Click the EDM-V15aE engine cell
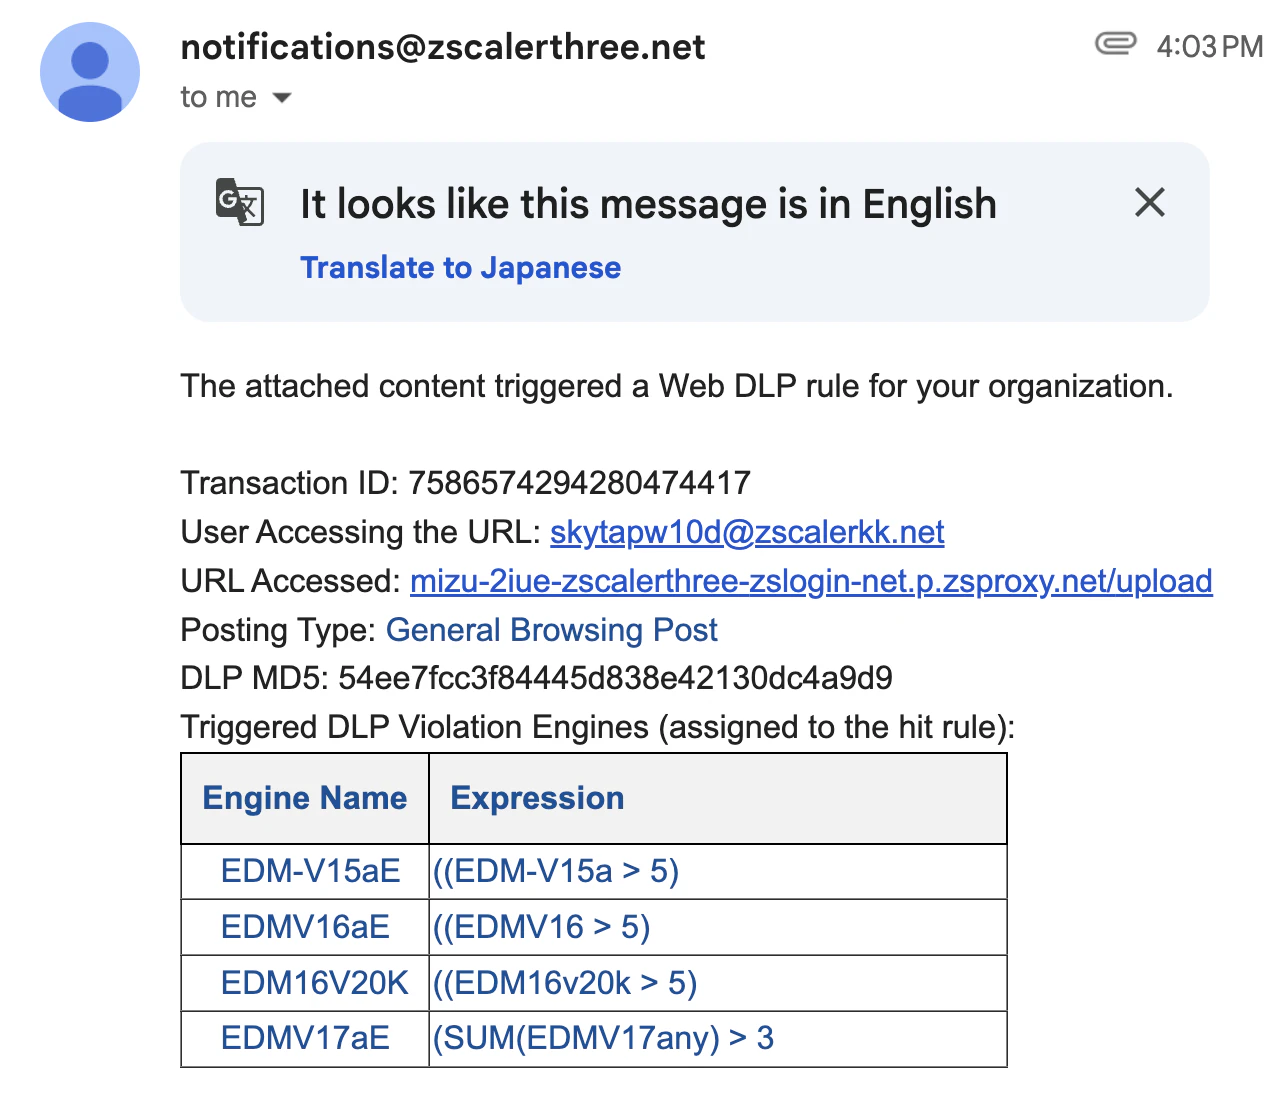Image resolution: width=1264 pixels, height=1102 pixels. click(x=305, y=871)
